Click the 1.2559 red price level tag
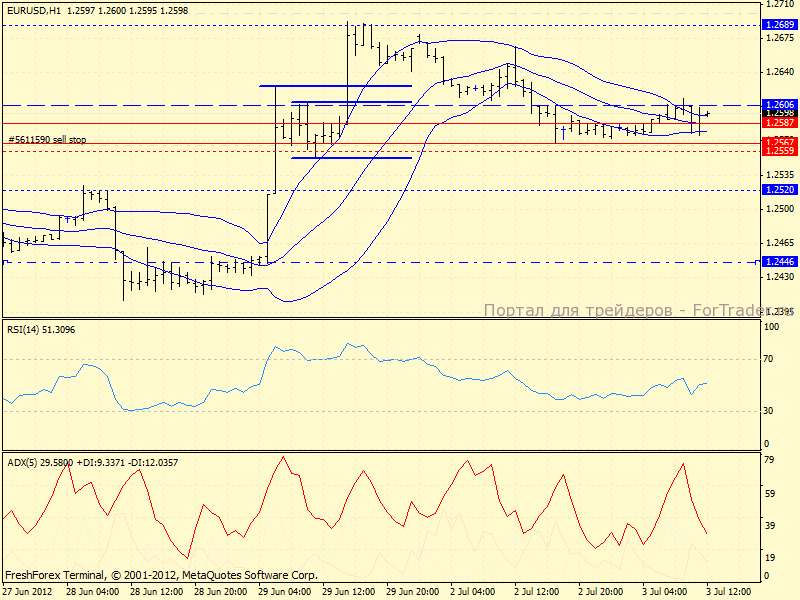This screenshot has height=600, width=800. click(780, 151)
